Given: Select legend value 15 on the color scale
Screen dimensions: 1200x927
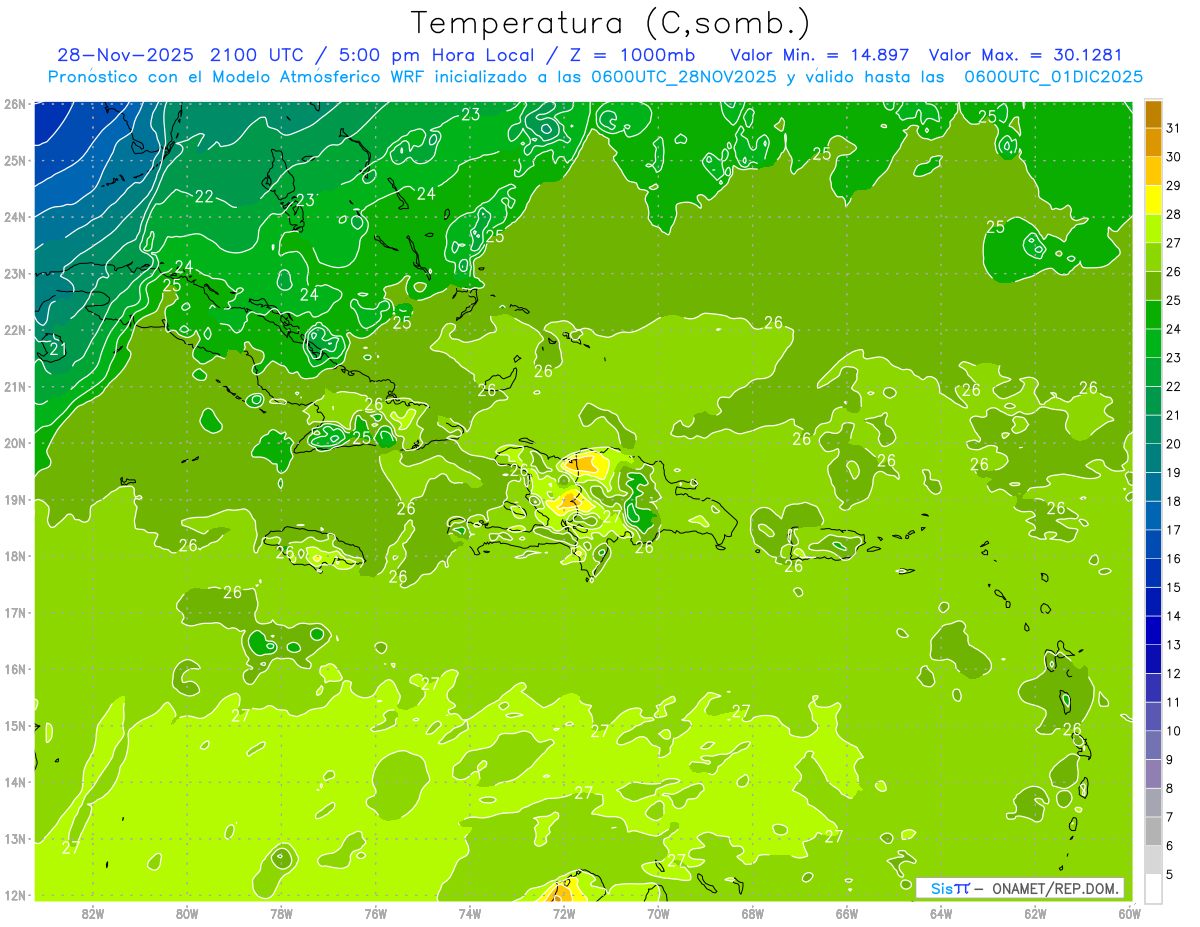Looking at the screenshot, I should 1173,587.
